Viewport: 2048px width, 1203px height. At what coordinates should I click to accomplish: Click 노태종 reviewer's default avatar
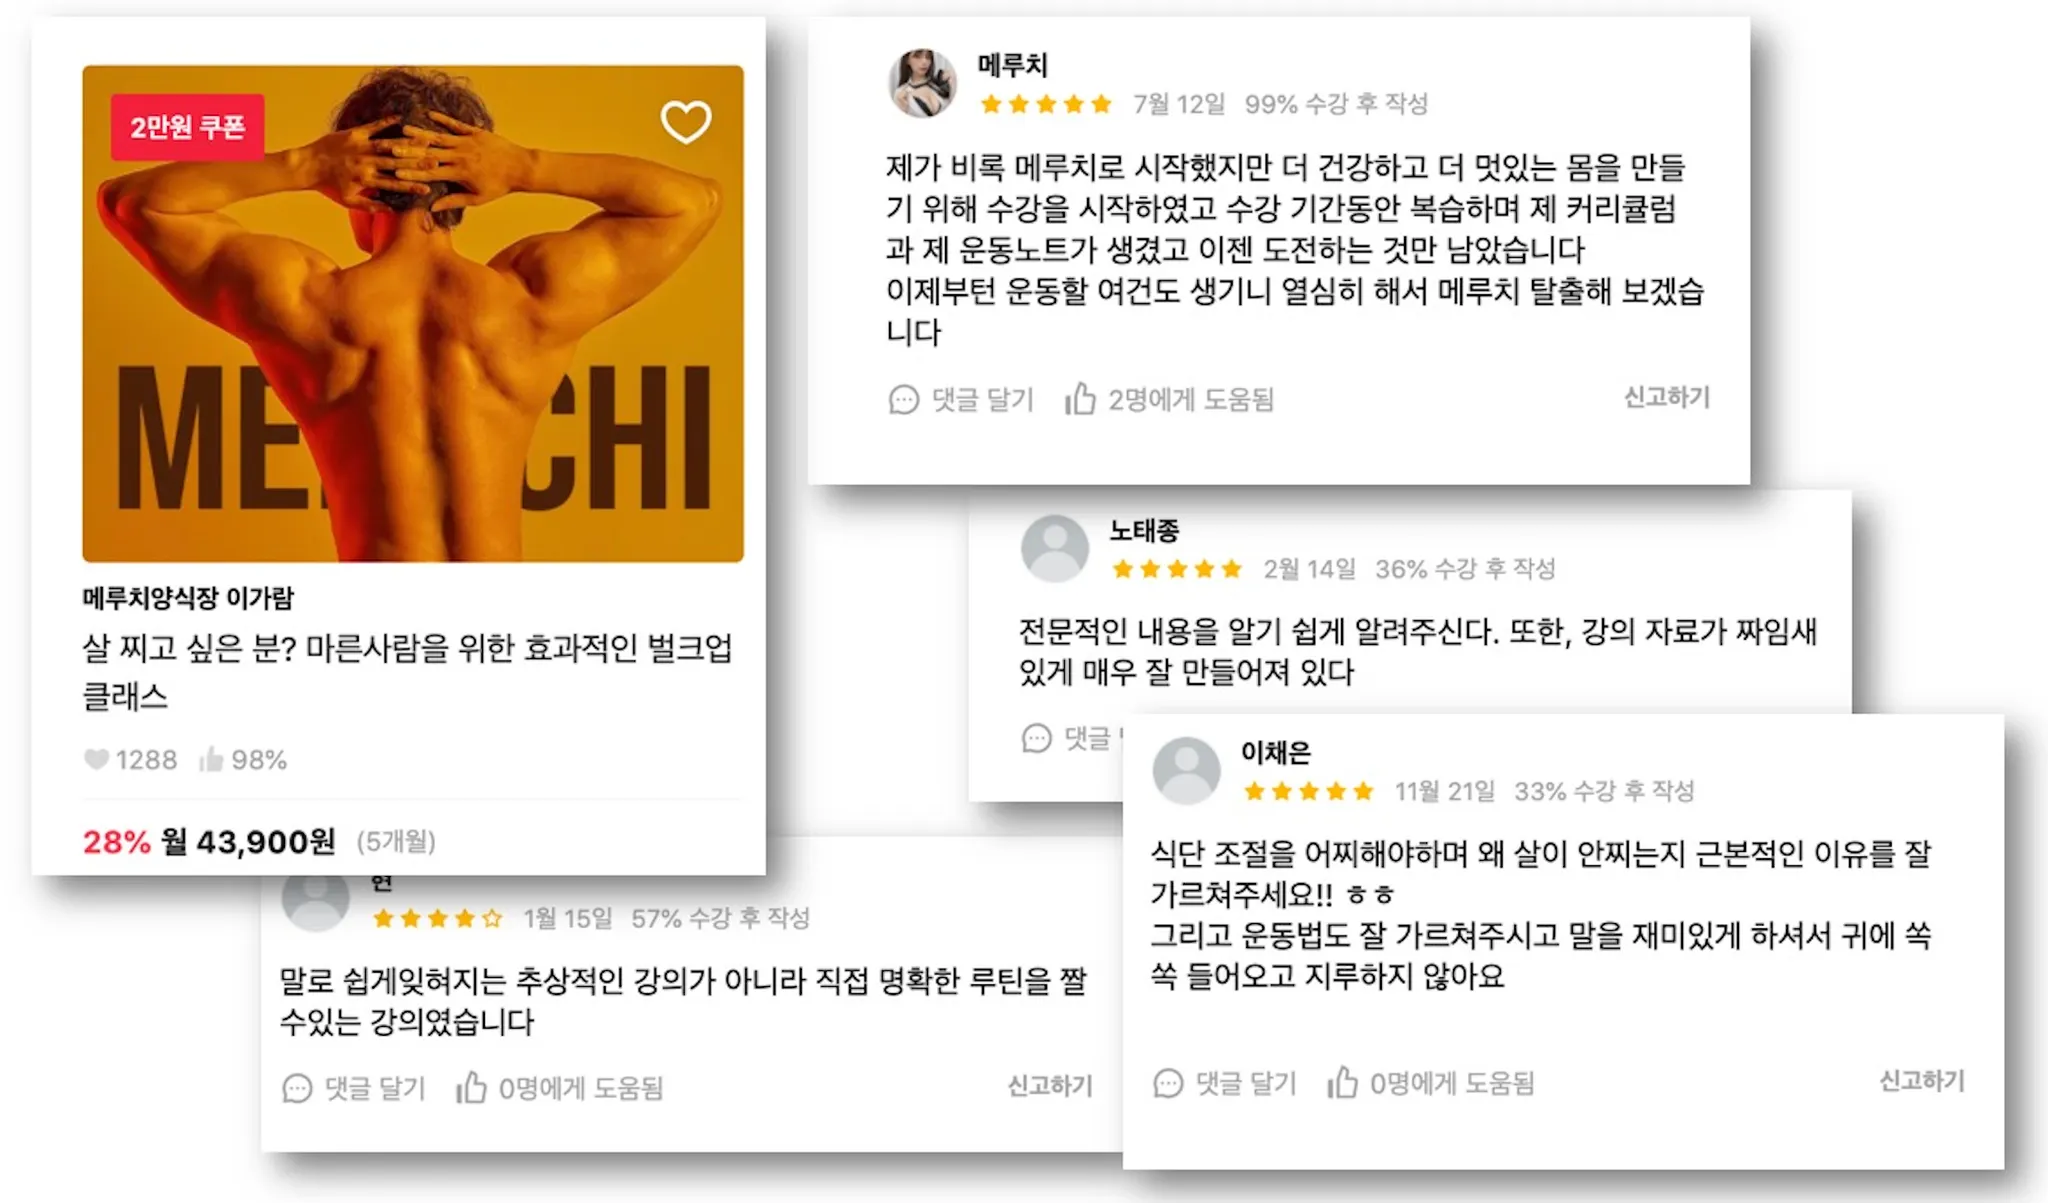pyautogui.click(x=1054, y=549)
